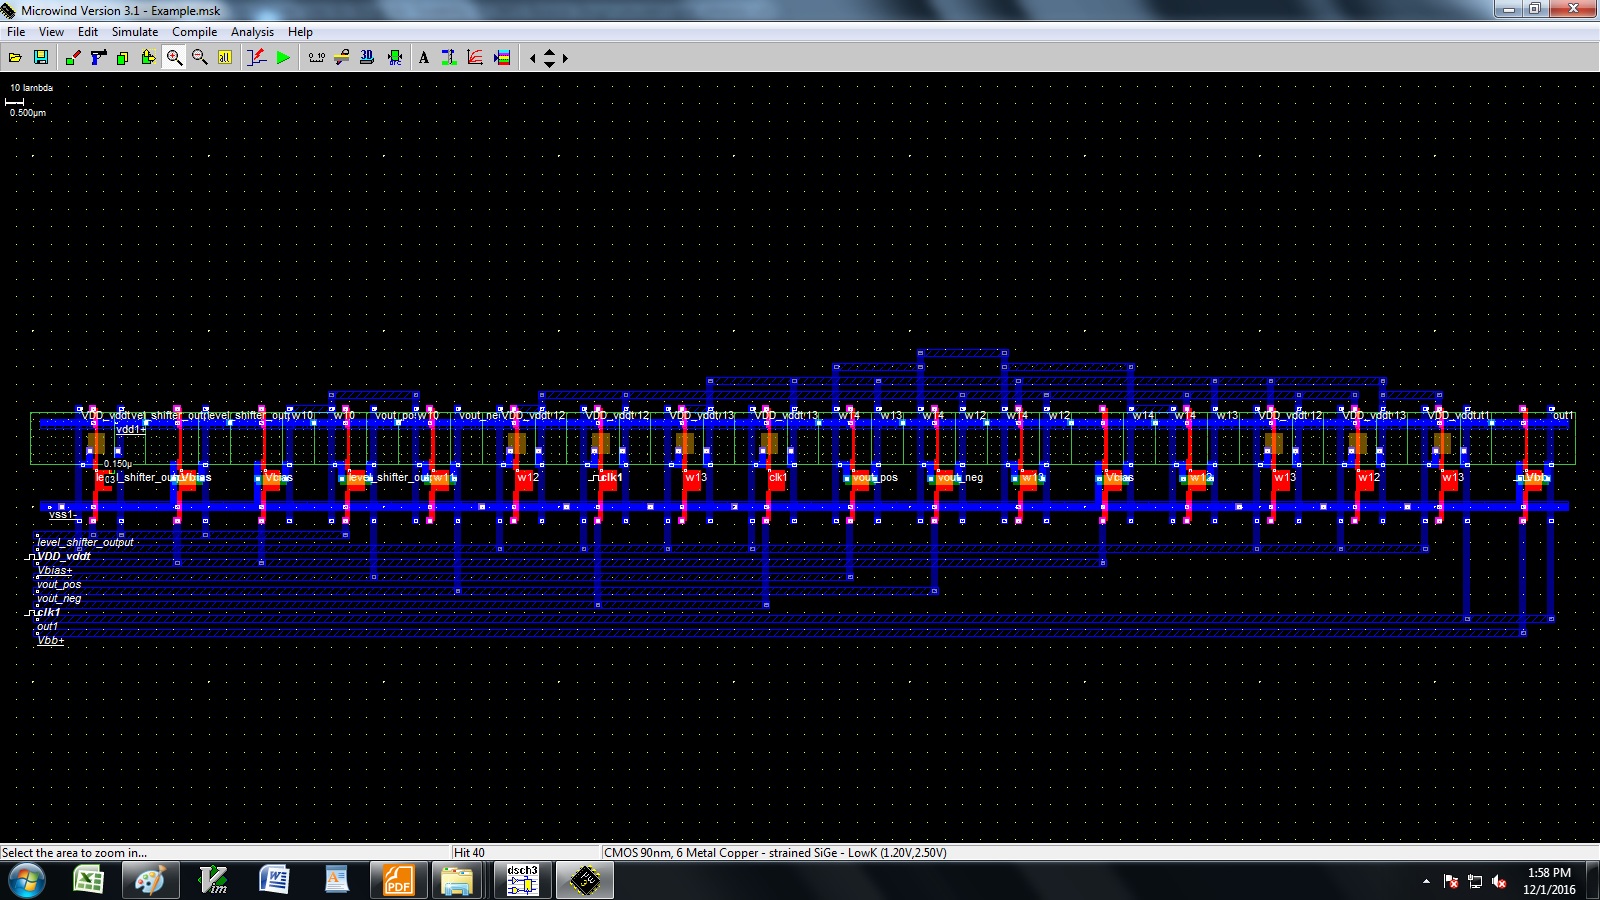1600x900 pixels.
Task: Activate the Zoom Out magnifier
Action: coord(199,58)
